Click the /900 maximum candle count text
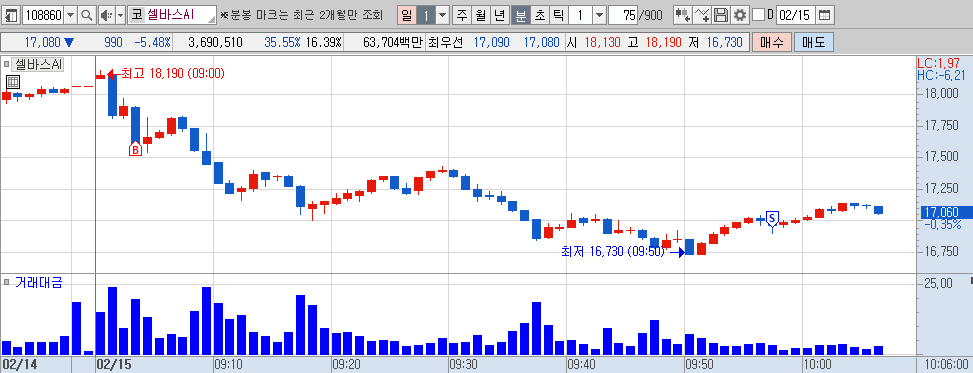 650,15
